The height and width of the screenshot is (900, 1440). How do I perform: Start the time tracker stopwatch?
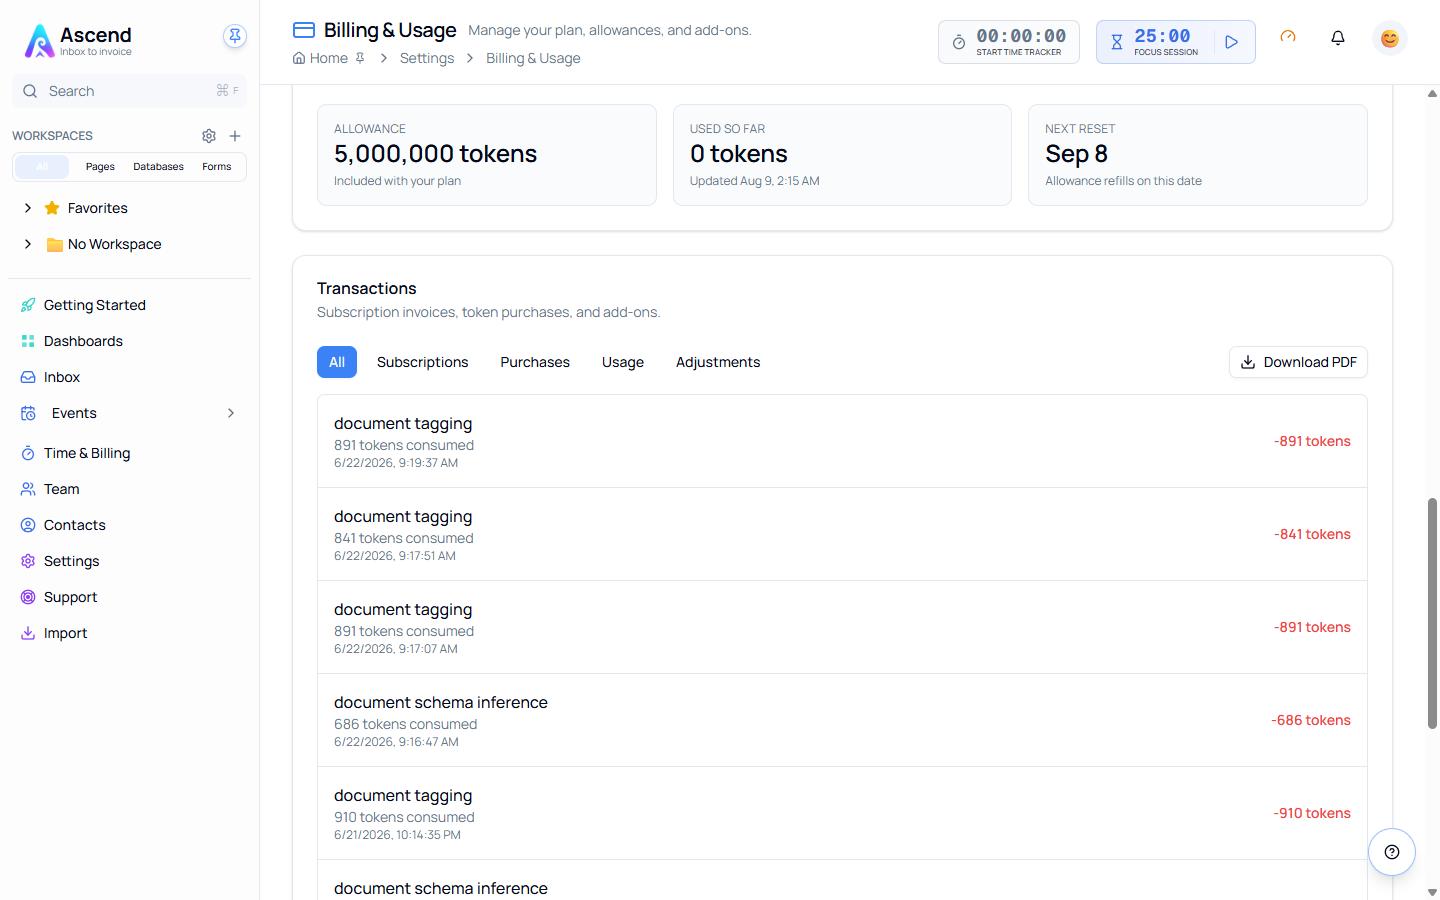(959, 42)
